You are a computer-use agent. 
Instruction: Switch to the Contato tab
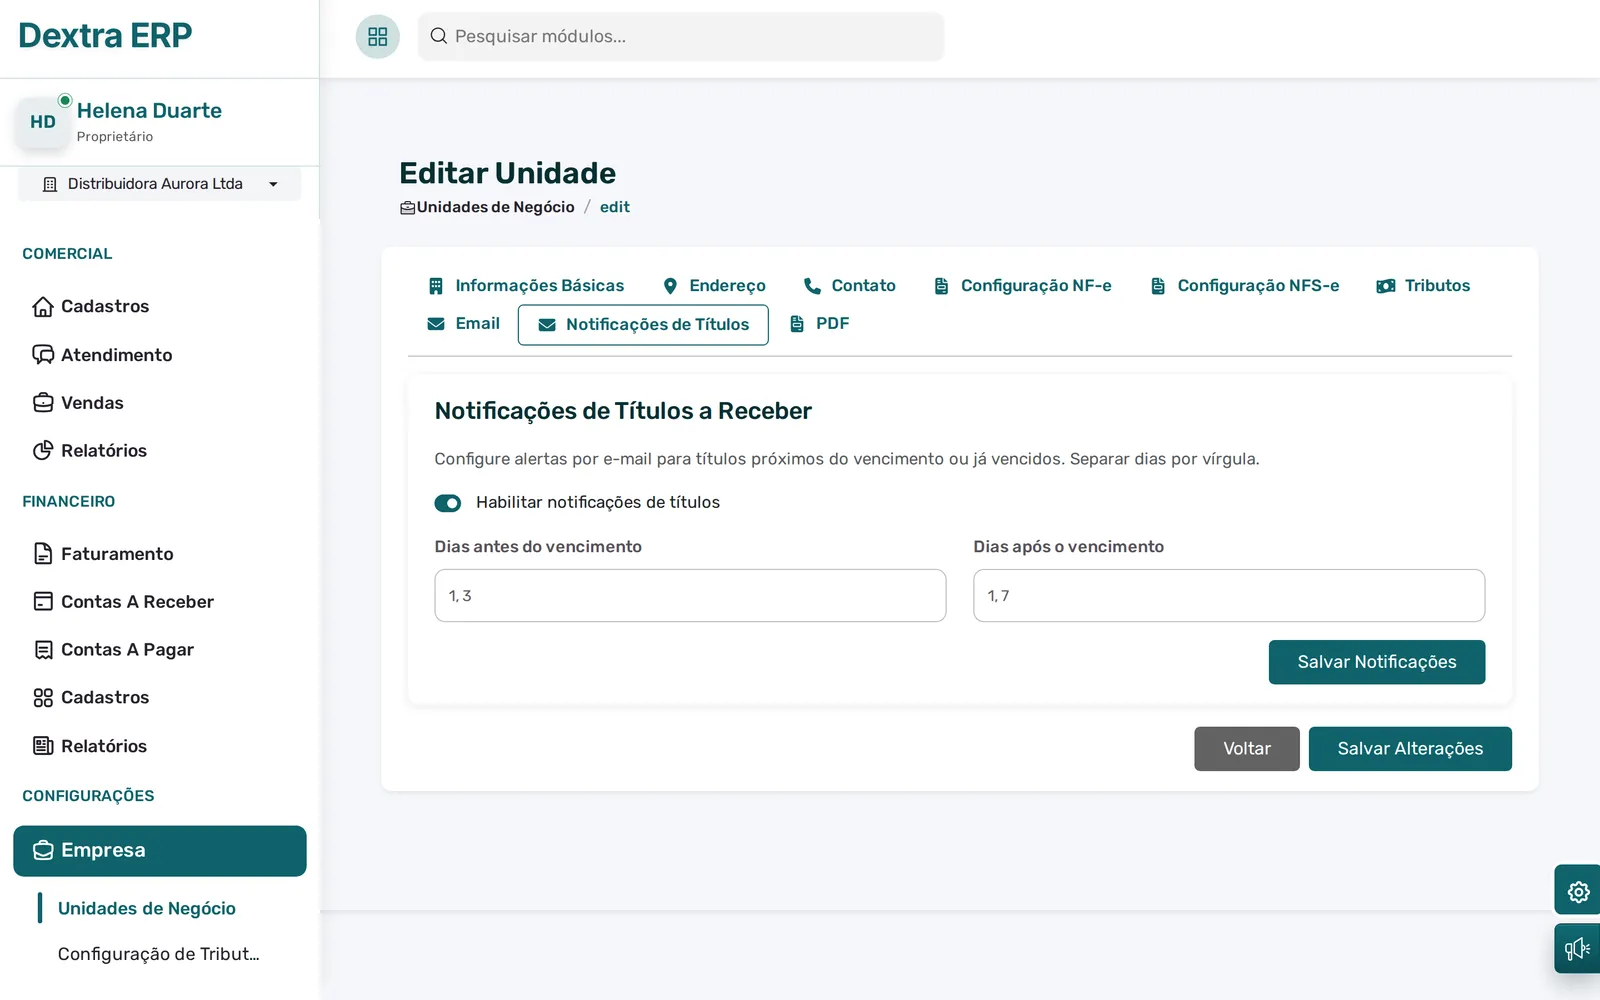(850, 286)
